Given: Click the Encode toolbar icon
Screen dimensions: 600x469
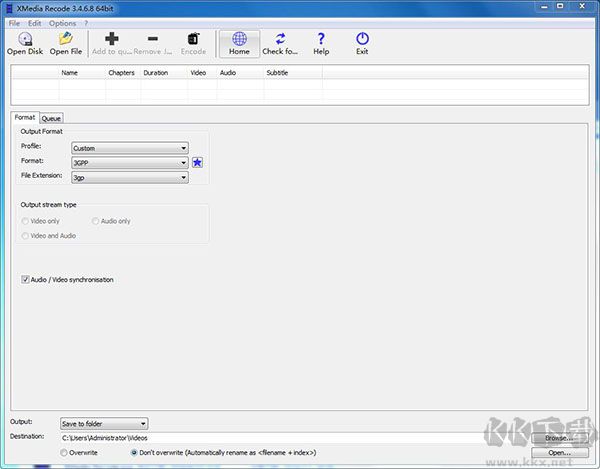Looking at the screenshot, I should pos(194,39).
